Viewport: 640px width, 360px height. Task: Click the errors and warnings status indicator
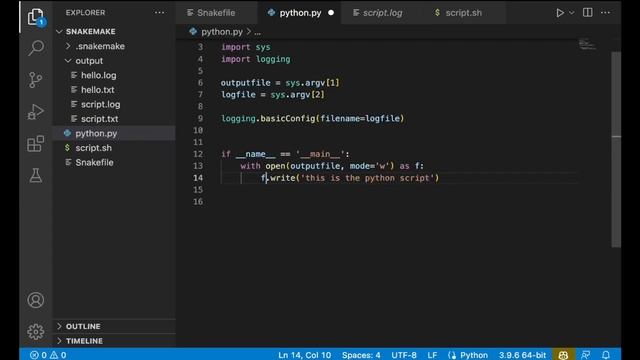pos(48,355)
